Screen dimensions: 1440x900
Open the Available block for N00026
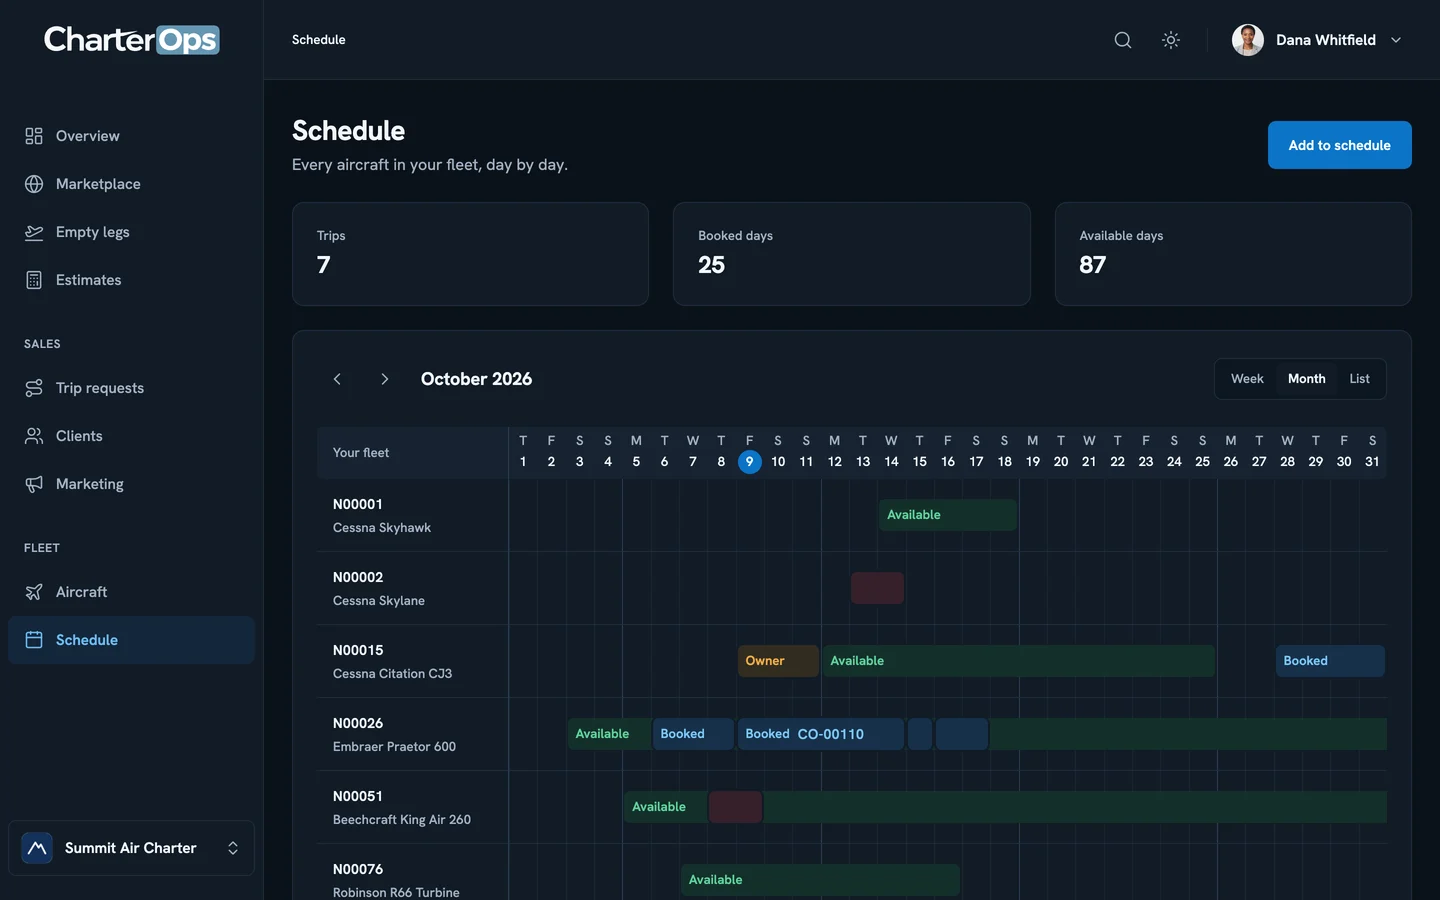tap(609, 734)
